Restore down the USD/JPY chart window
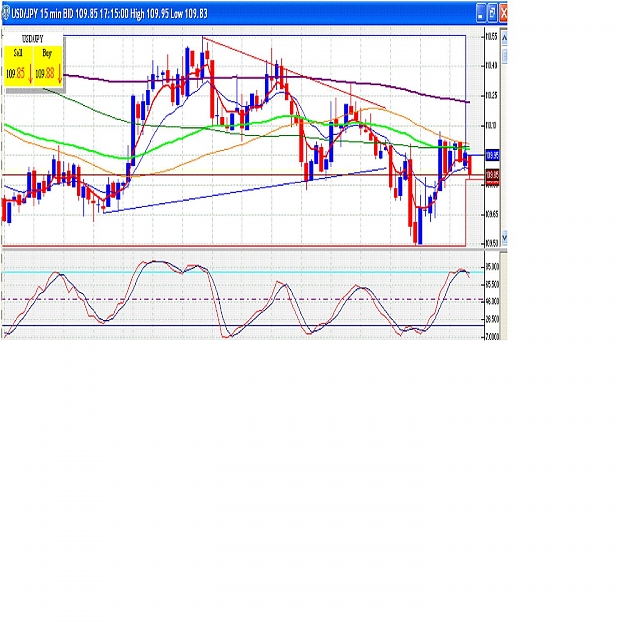The width and height of the screenshot is (625, 625). pos(493,13)
